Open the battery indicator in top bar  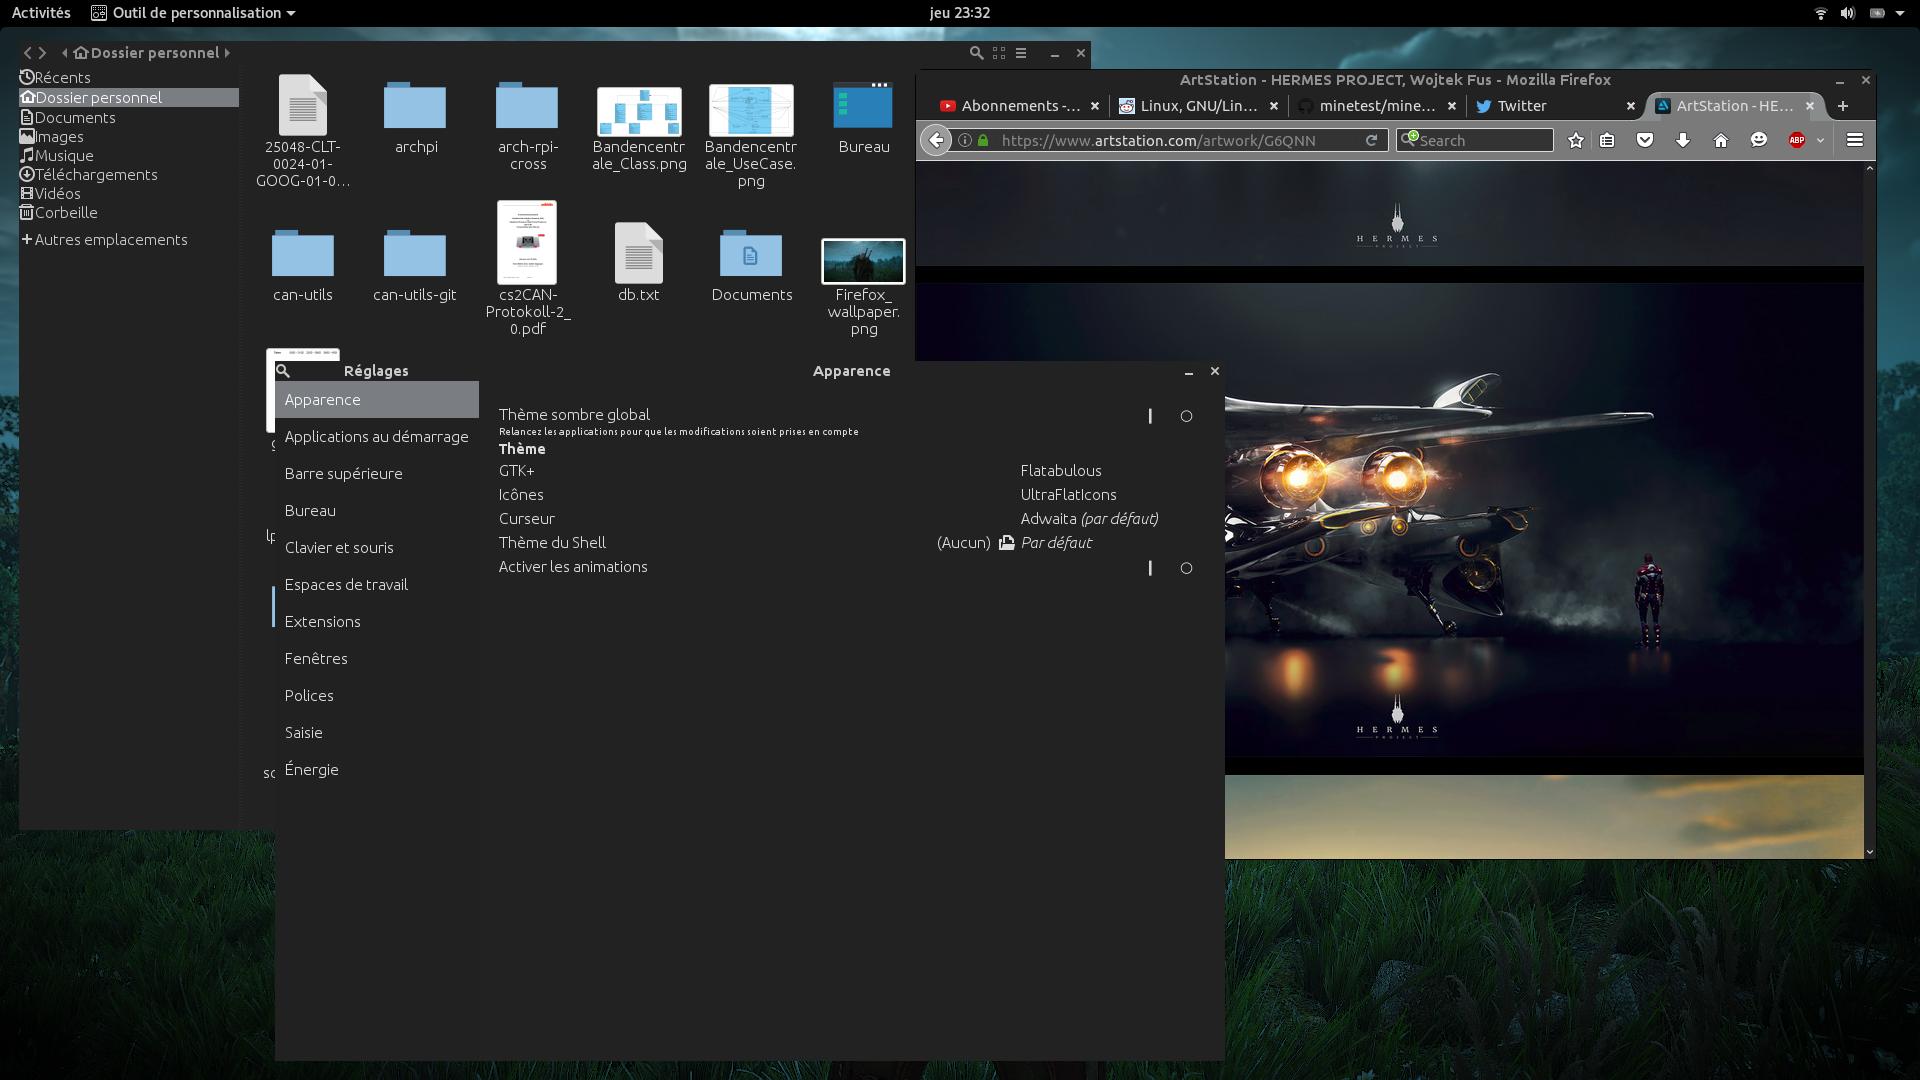pyautogui.click(x=1877, y=13)
